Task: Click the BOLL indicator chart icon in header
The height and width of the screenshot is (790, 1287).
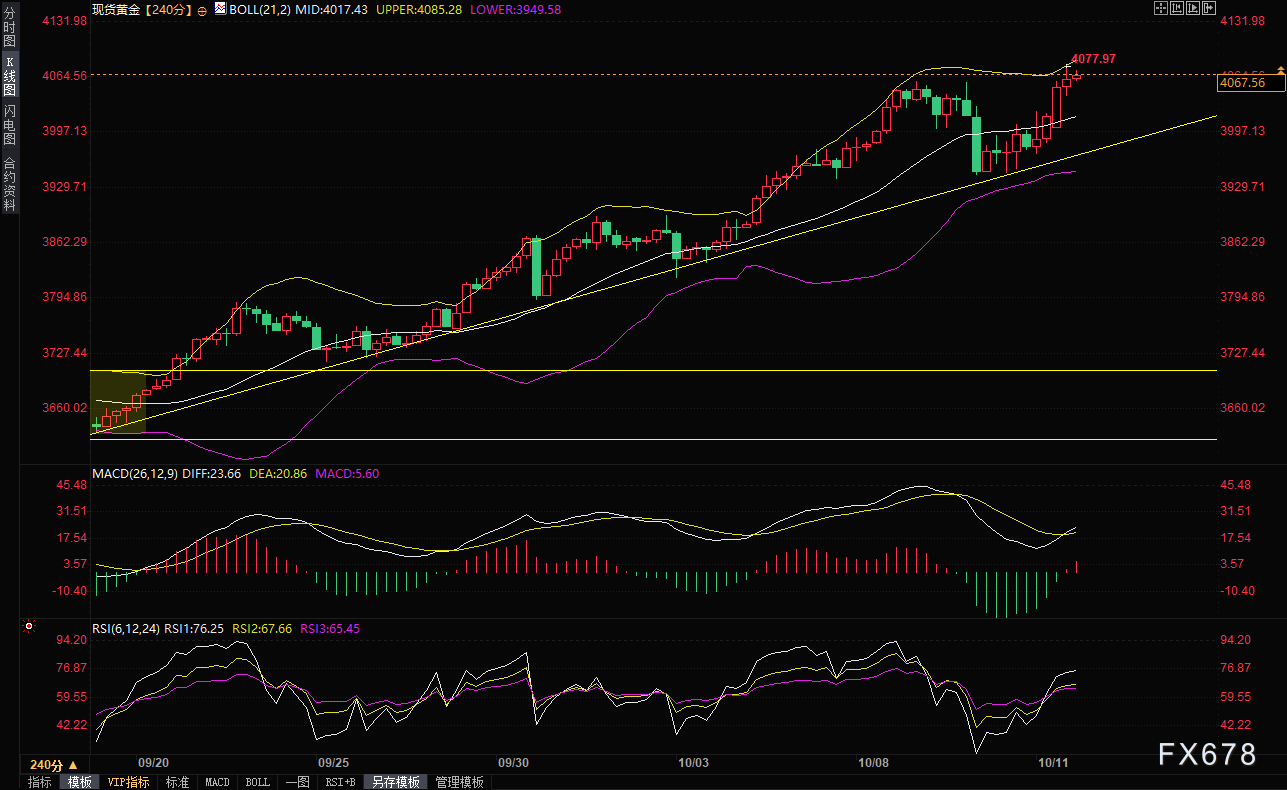Action: 220,8
